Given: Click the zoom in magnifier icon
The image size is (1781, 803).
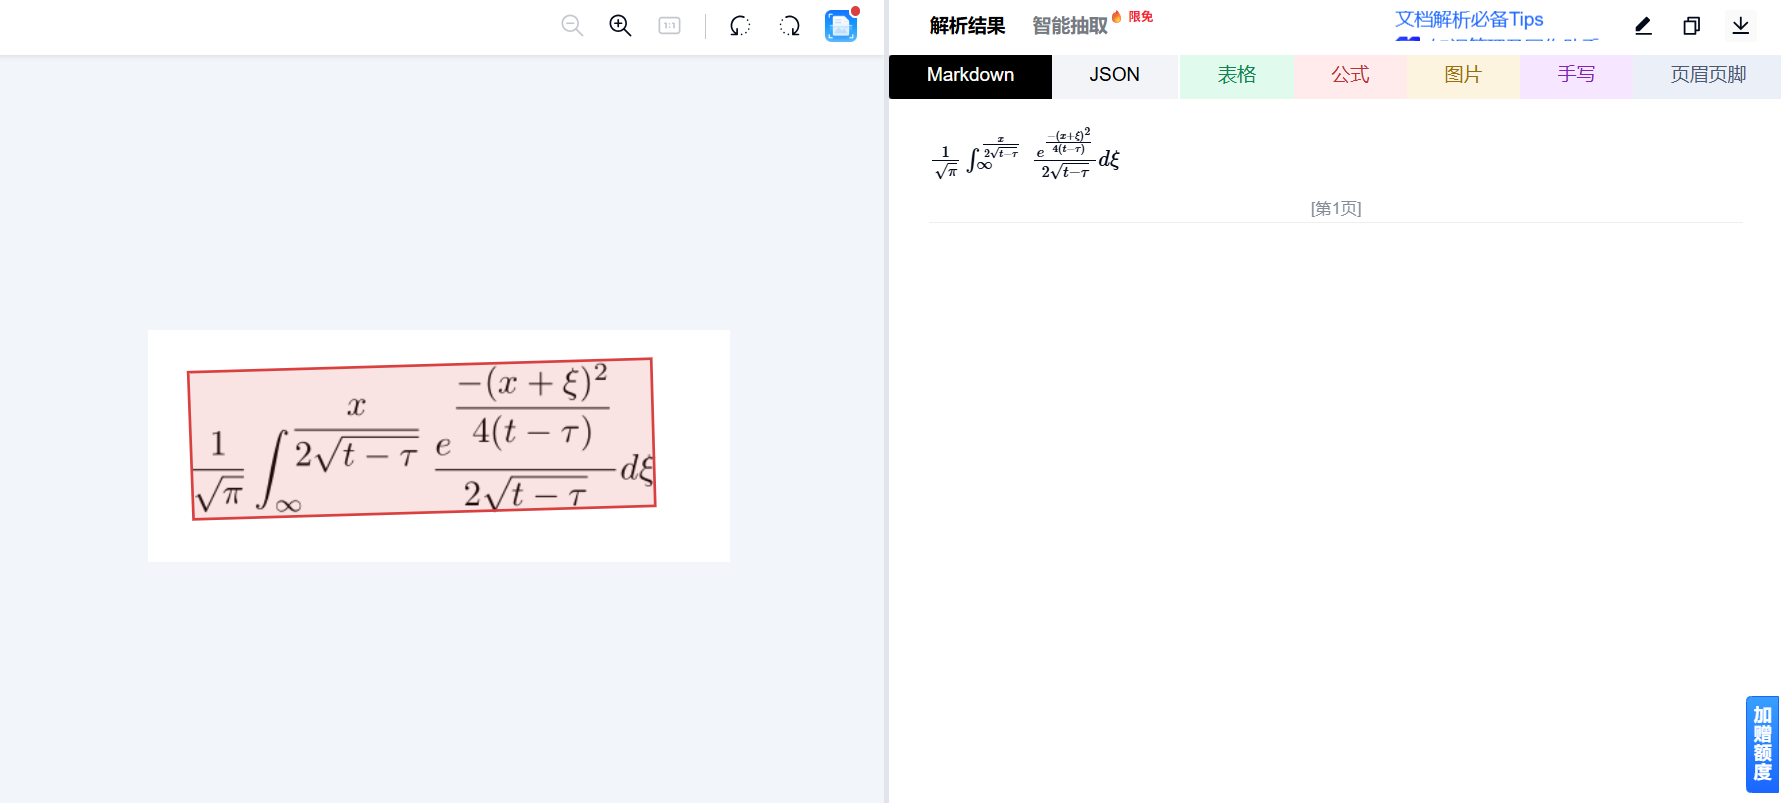Looking at the screenshot, I should tap(620, 26).
